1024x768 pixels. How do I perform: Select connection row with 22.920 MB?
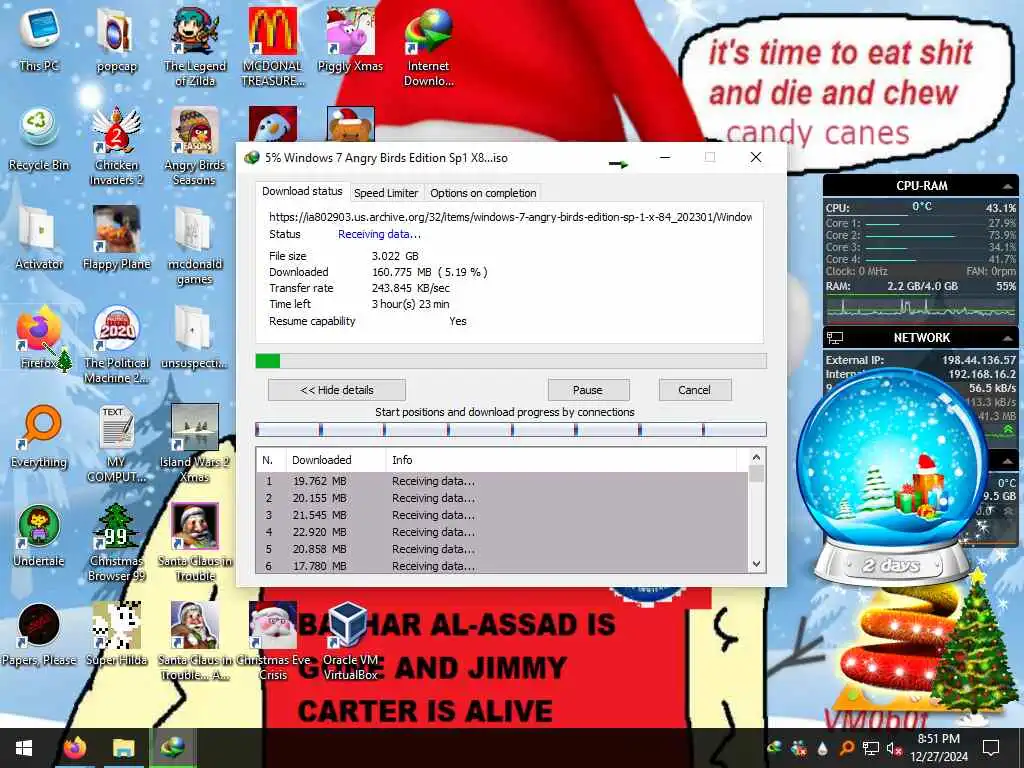click(x=502, y=532)
